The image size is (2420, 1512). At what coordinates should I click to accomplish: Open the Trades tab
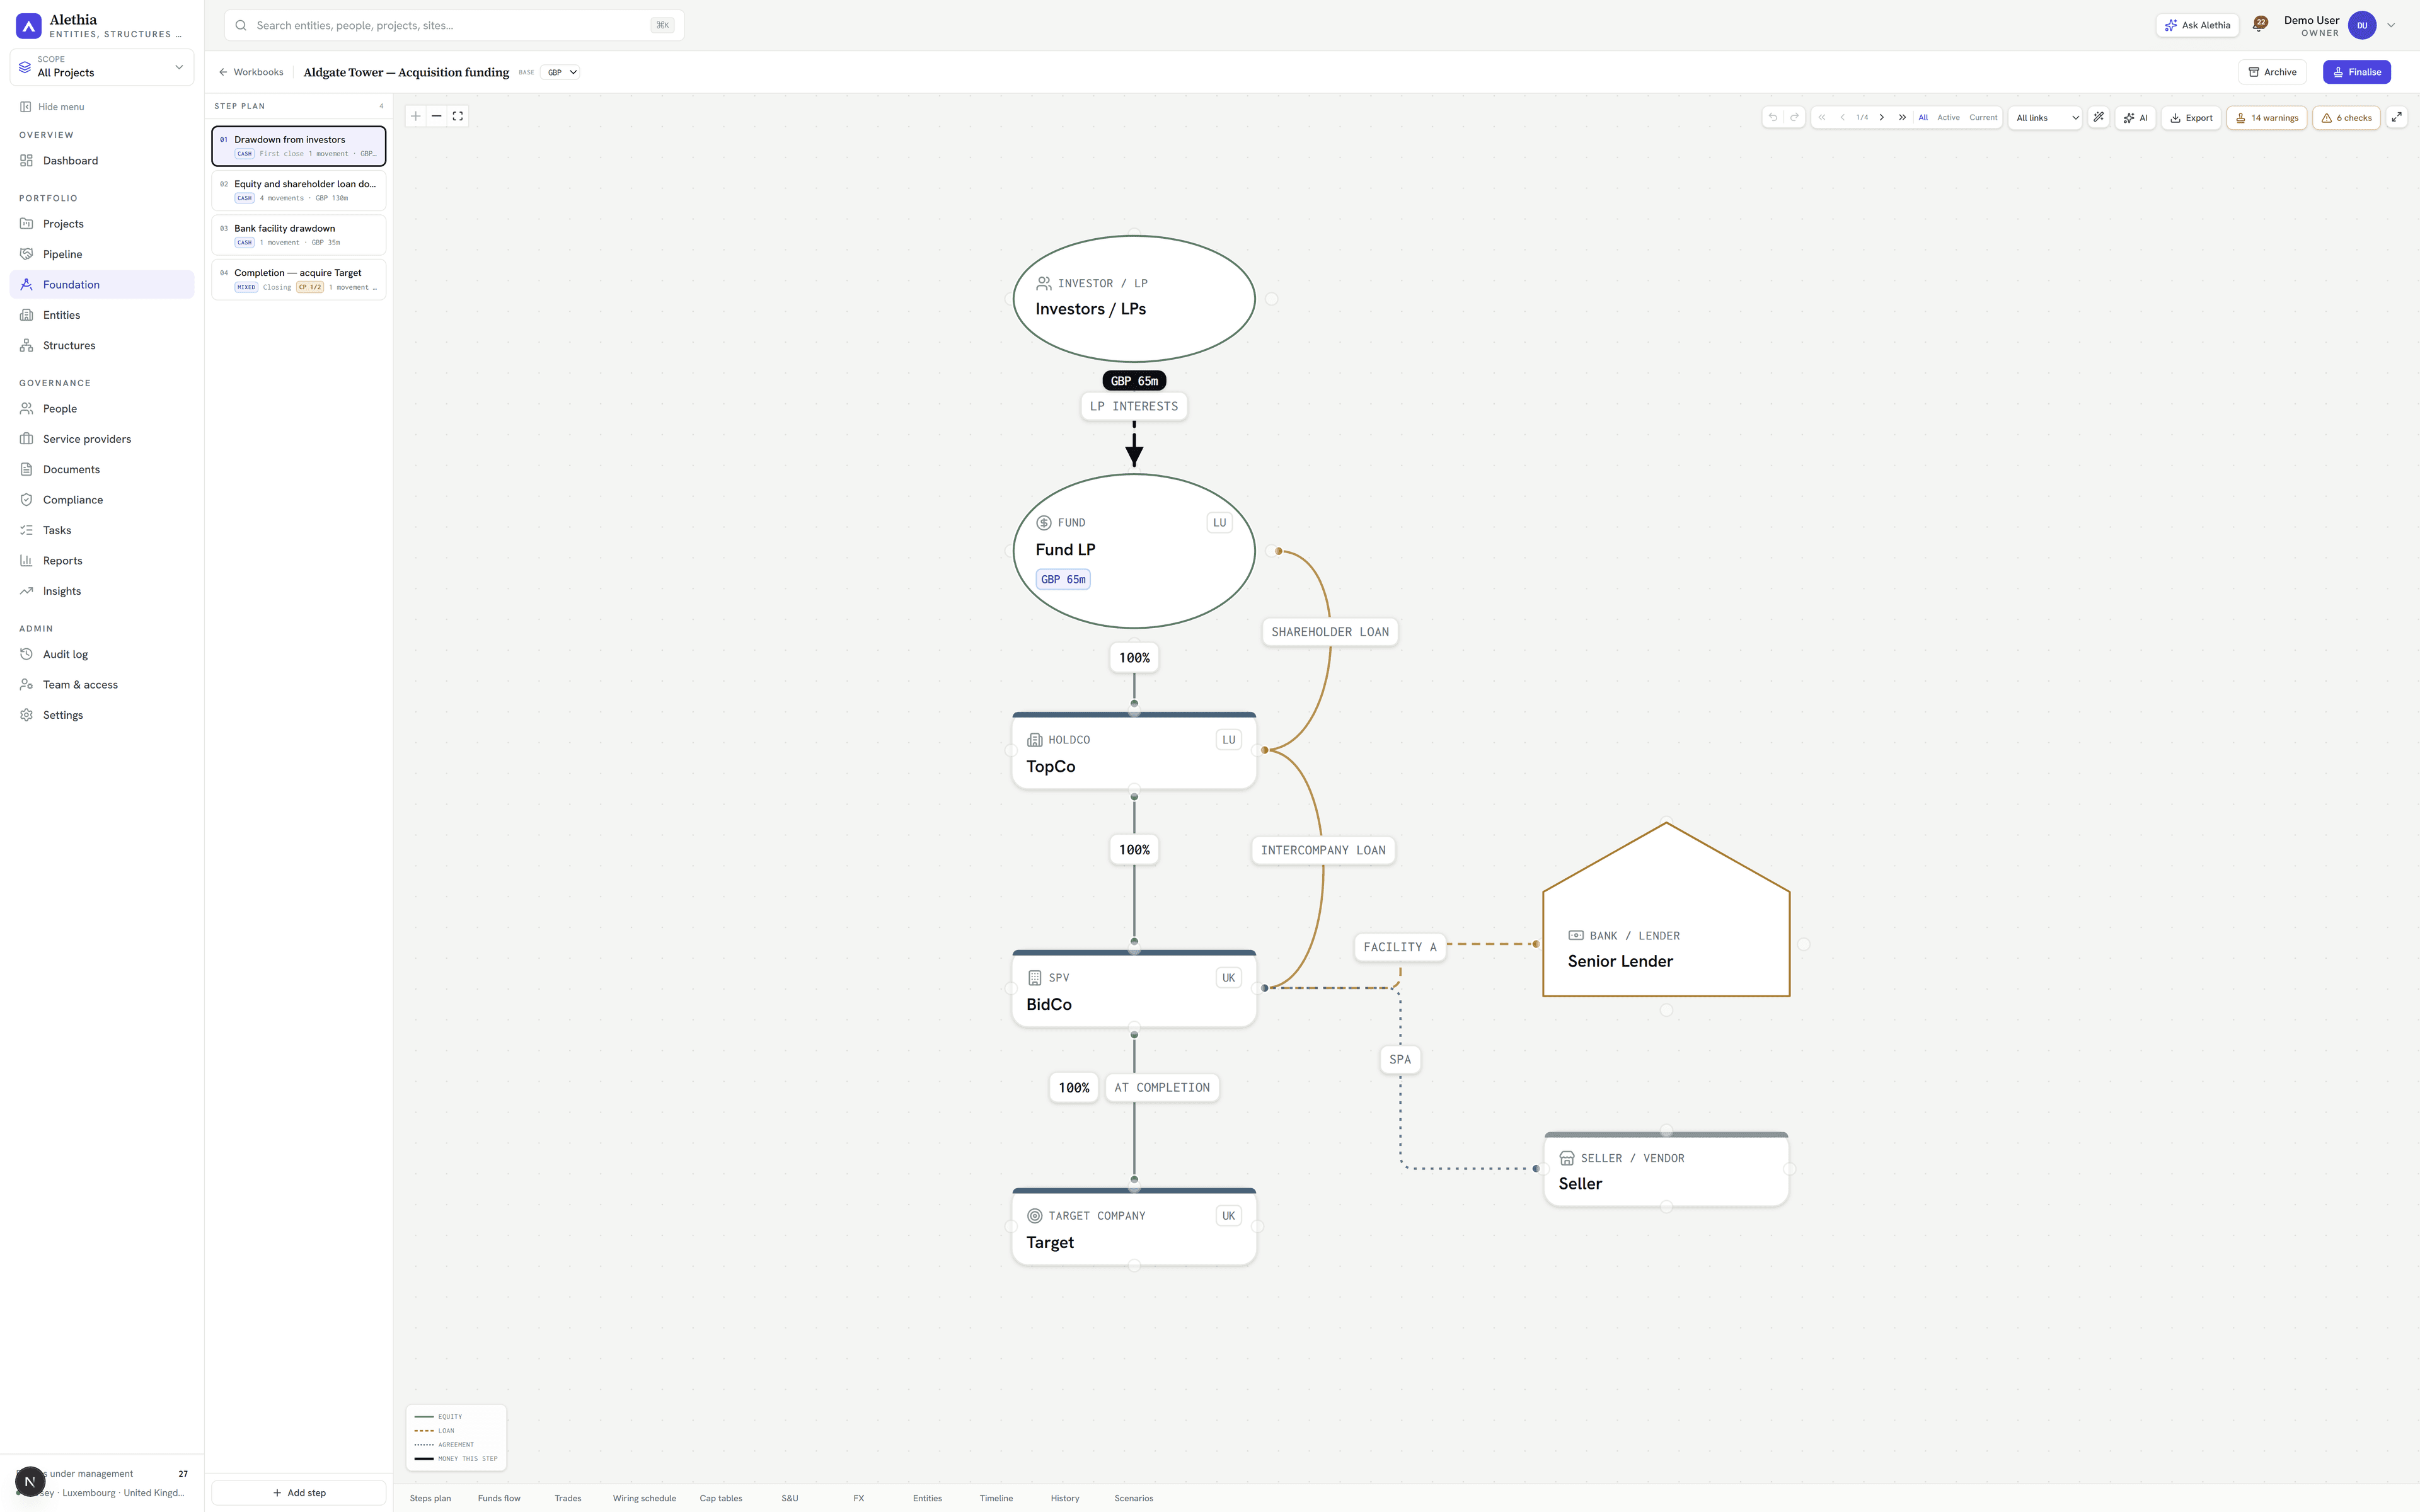coord(568,1498)
